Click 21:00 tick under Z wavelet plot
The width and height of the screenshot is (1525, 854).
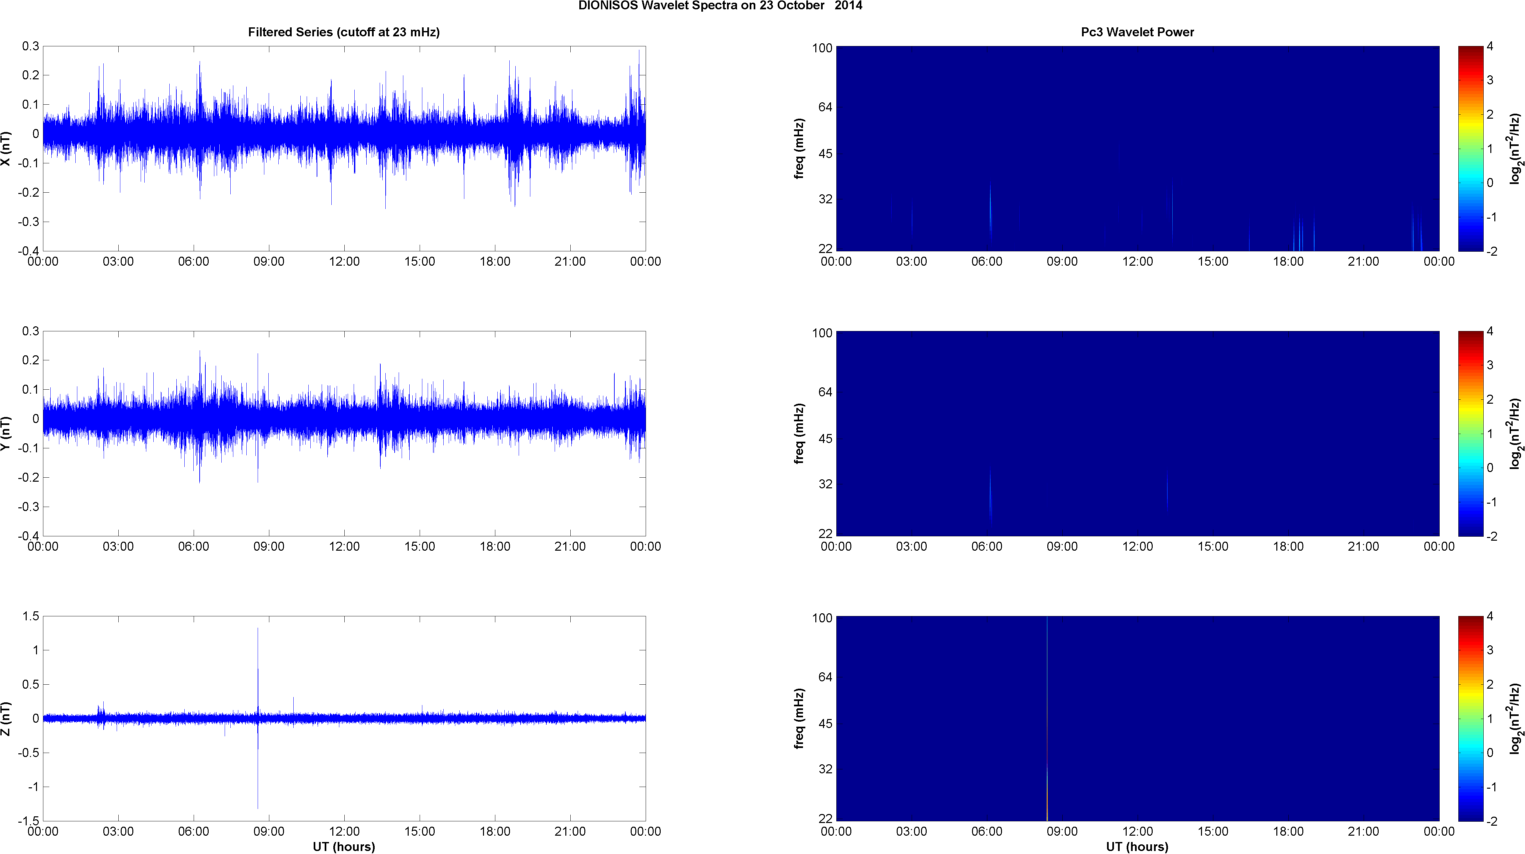pos(1363,832)
